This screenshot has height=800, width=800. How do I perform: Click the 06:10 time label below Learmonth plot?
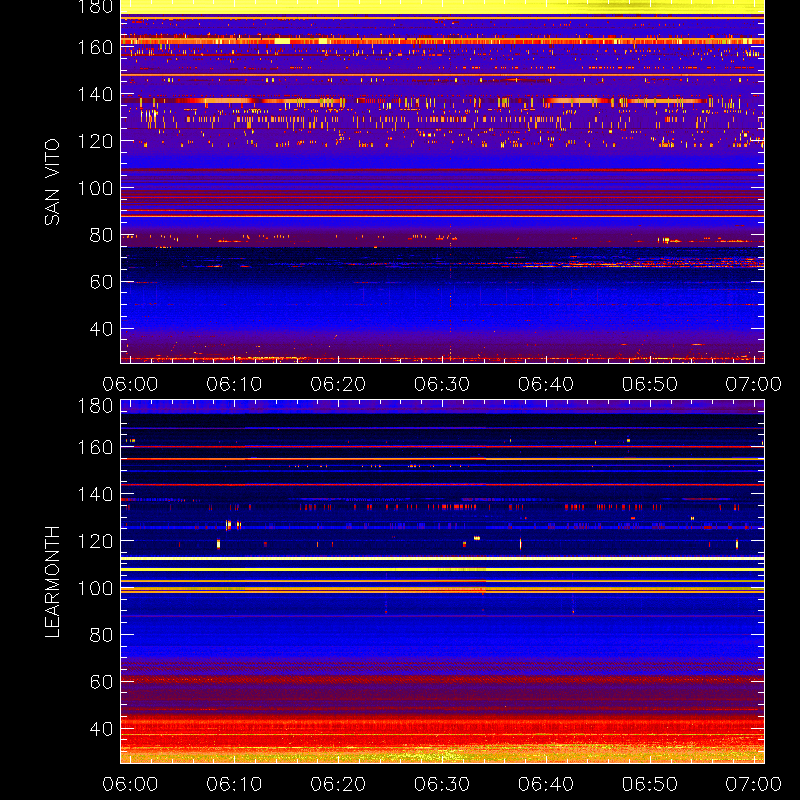[x=234, y=784]
